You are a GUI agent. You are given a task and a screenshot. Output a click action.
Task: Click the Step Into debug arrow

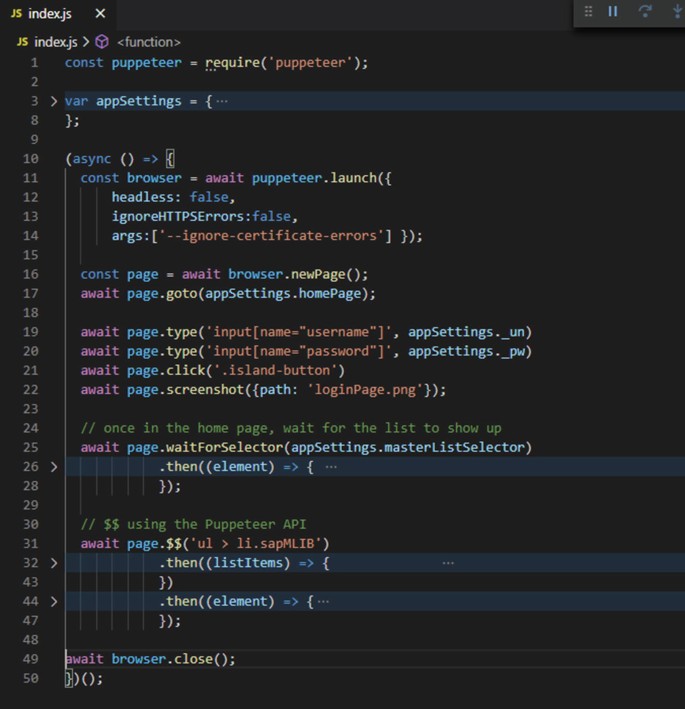coord(677,12)
